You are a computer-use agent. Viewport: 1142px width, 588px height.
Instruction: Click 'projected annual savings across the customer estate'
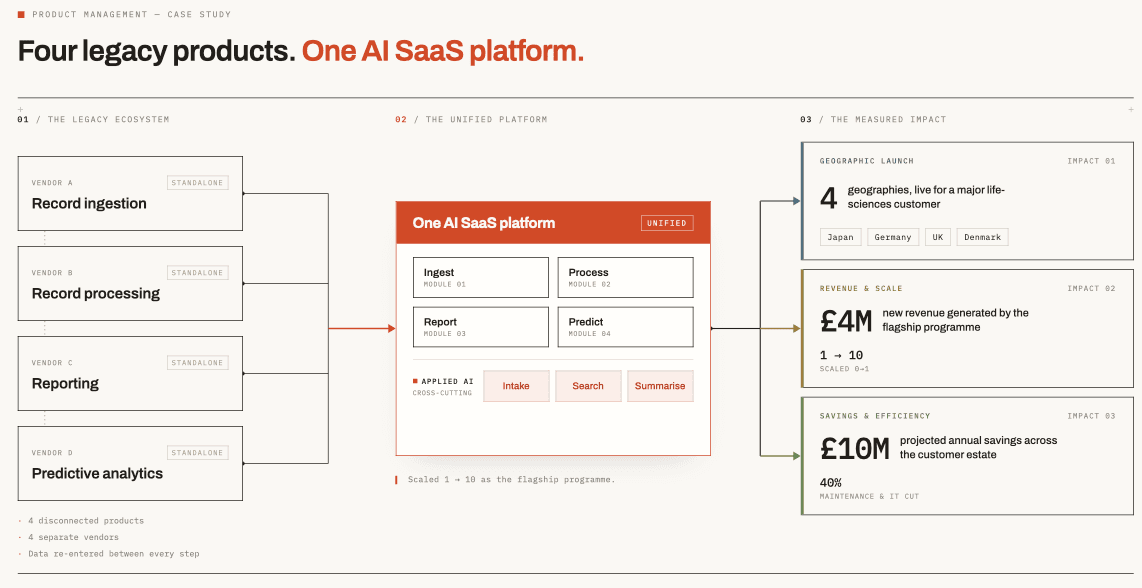(978, 447)
